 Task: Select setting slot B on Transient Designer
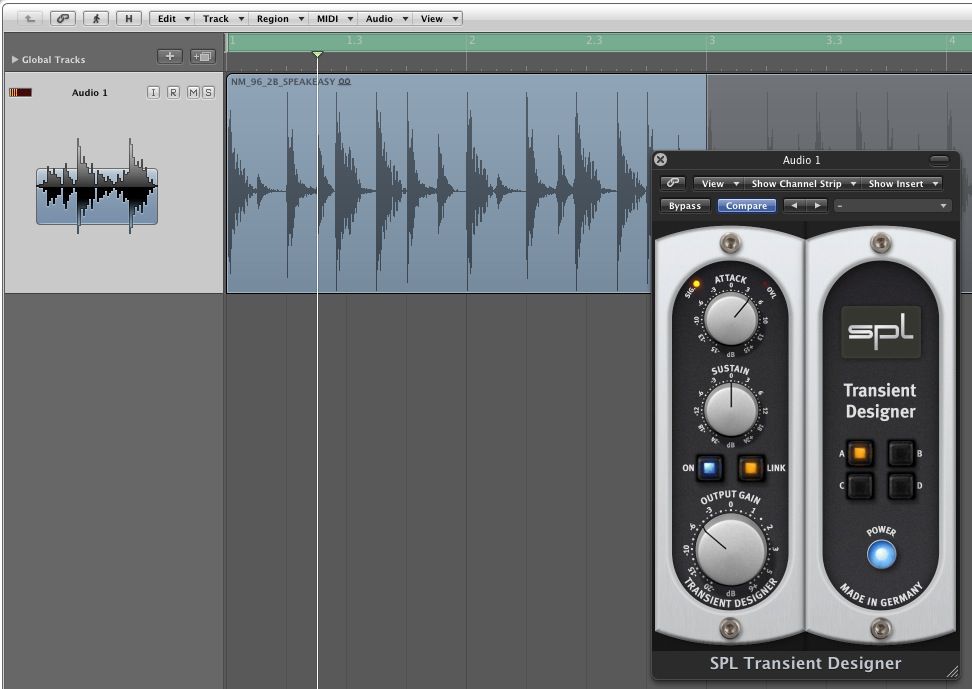901,453
